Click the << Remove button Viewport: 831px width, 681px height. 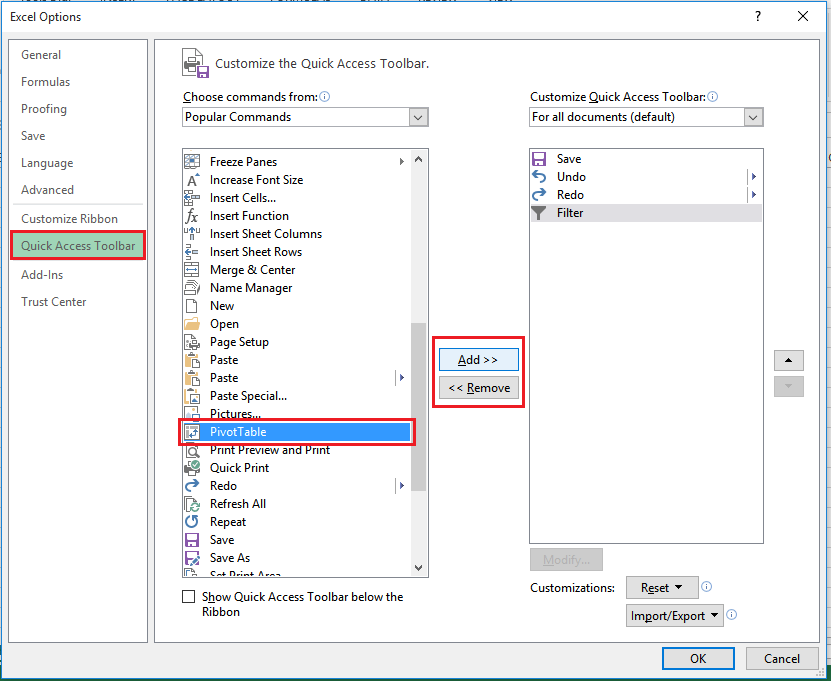[x=479, y=388]
